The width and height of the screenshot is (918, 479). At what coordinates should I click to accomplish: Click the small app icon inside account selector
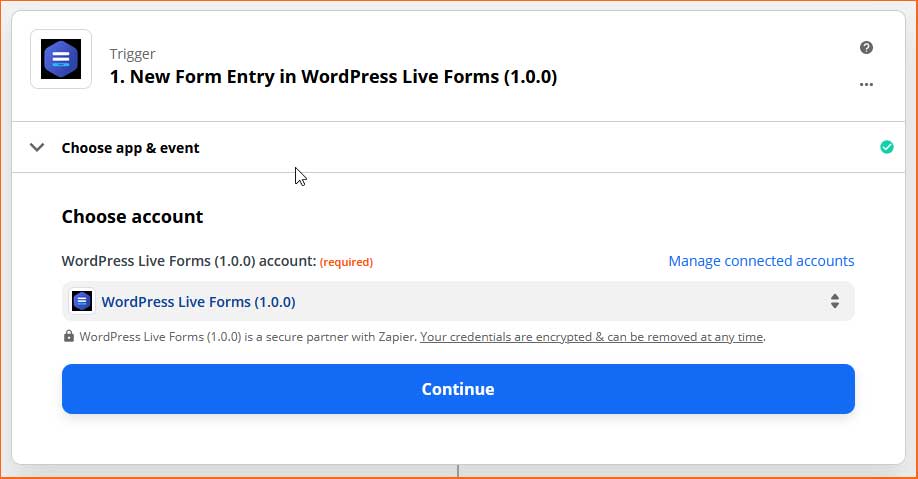[x=82, y=302]
